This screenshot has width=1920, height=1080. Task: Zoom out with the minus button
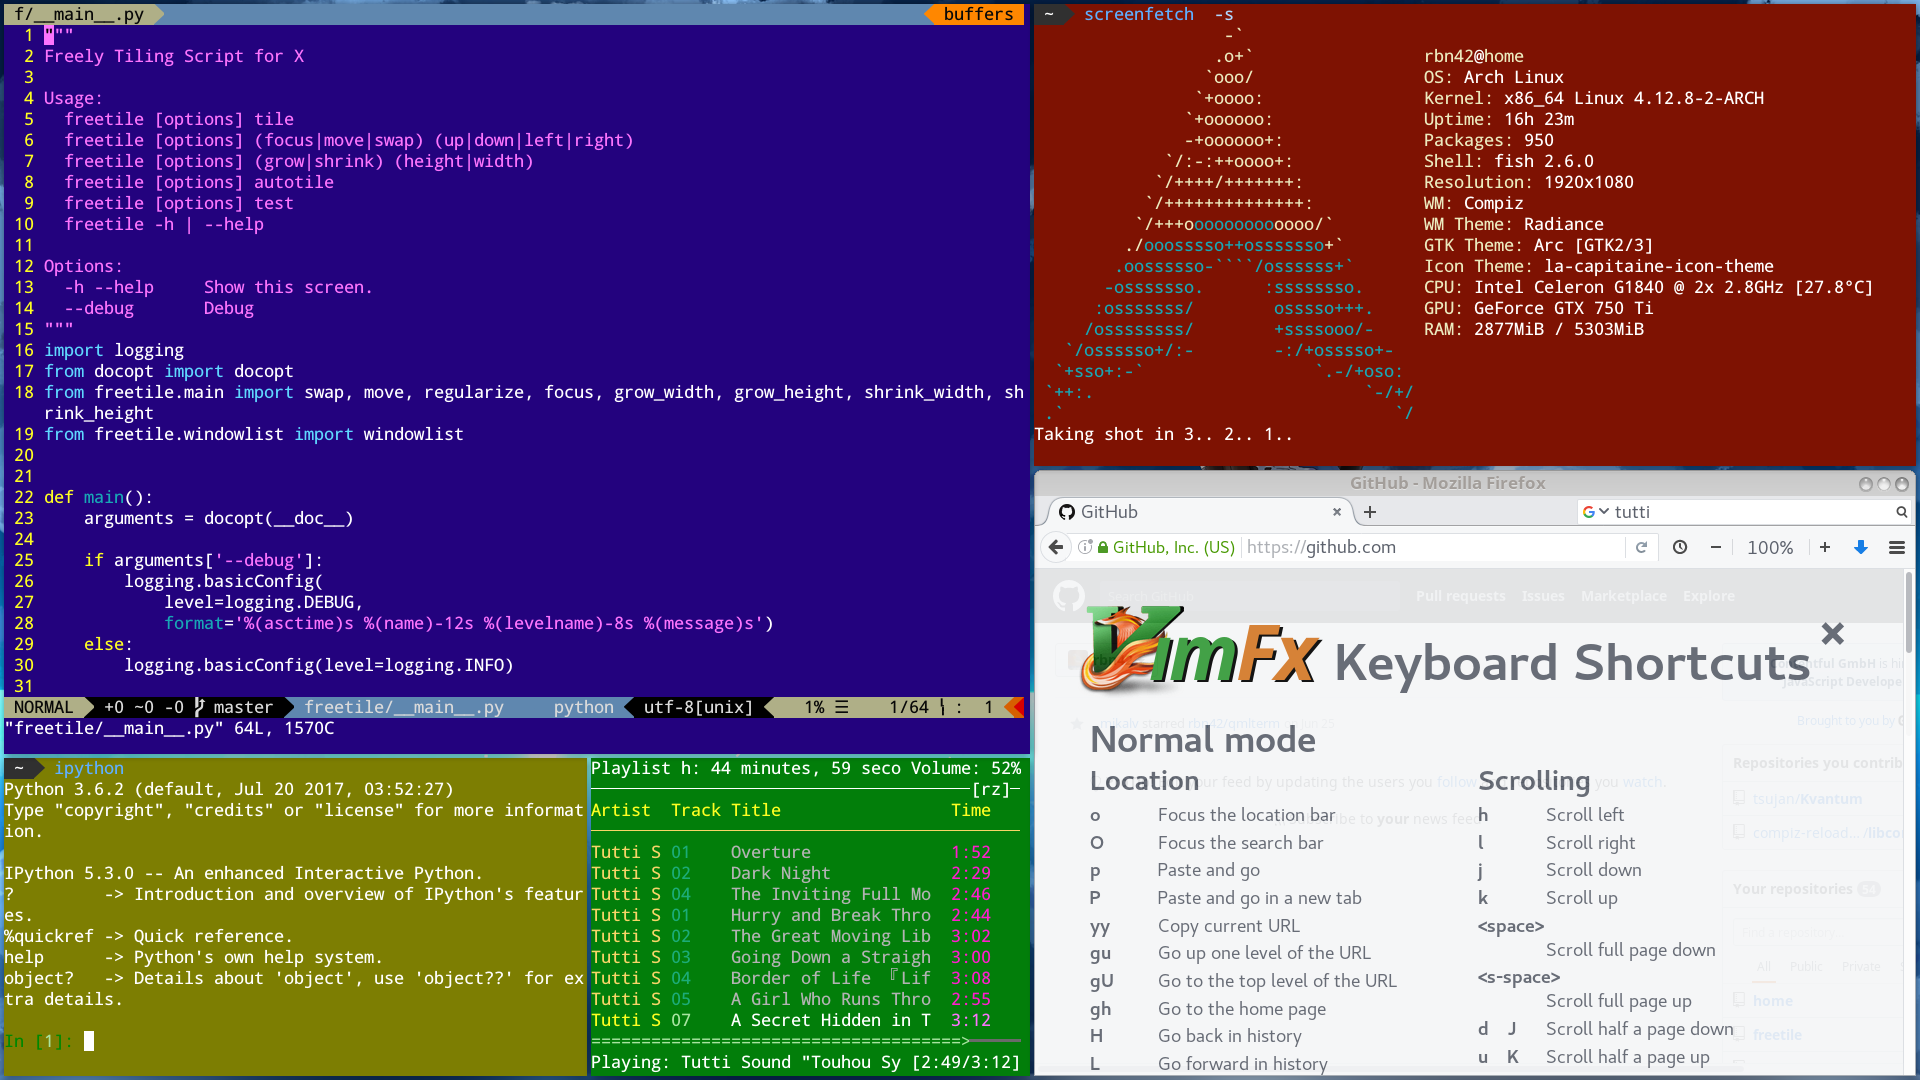click(1716, 547)
